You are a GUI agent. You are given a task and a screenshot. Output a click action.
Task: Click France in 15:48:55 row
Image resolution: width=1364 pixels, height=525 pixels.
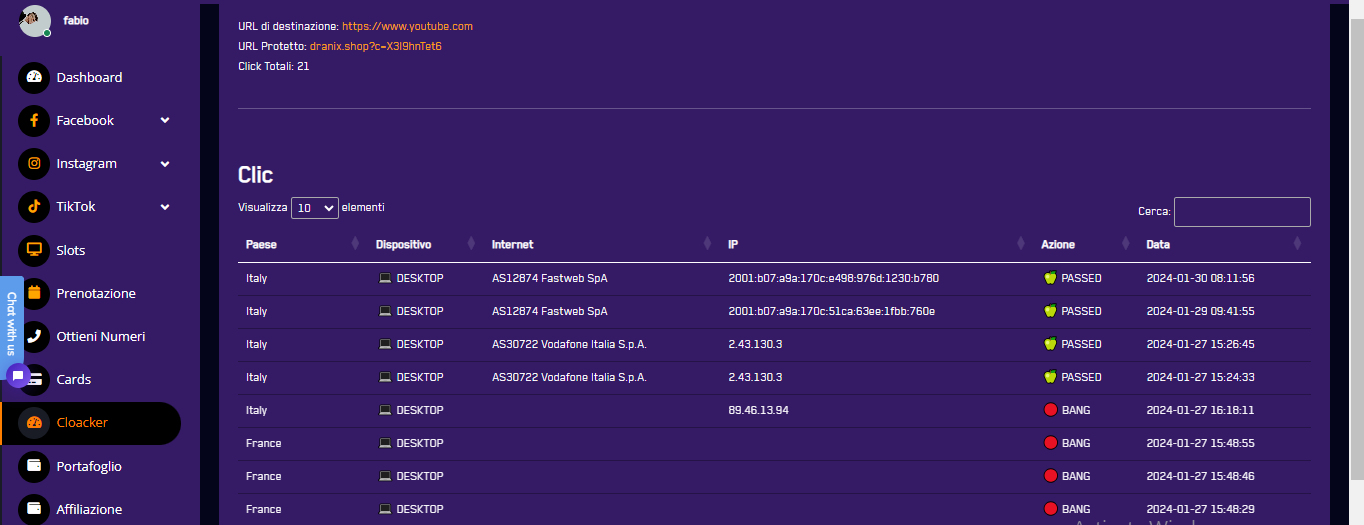pyautogui.click(x=263, y=443)
